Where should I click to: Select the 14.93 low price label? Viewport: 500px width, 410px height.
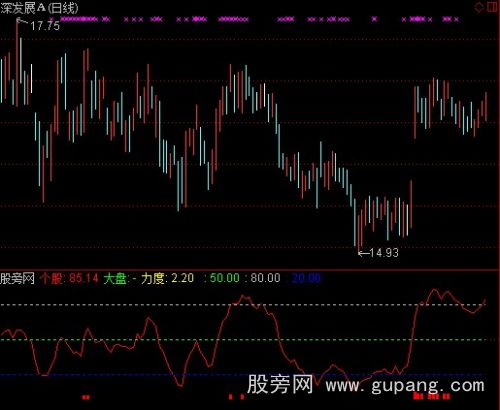pos(384,253)
